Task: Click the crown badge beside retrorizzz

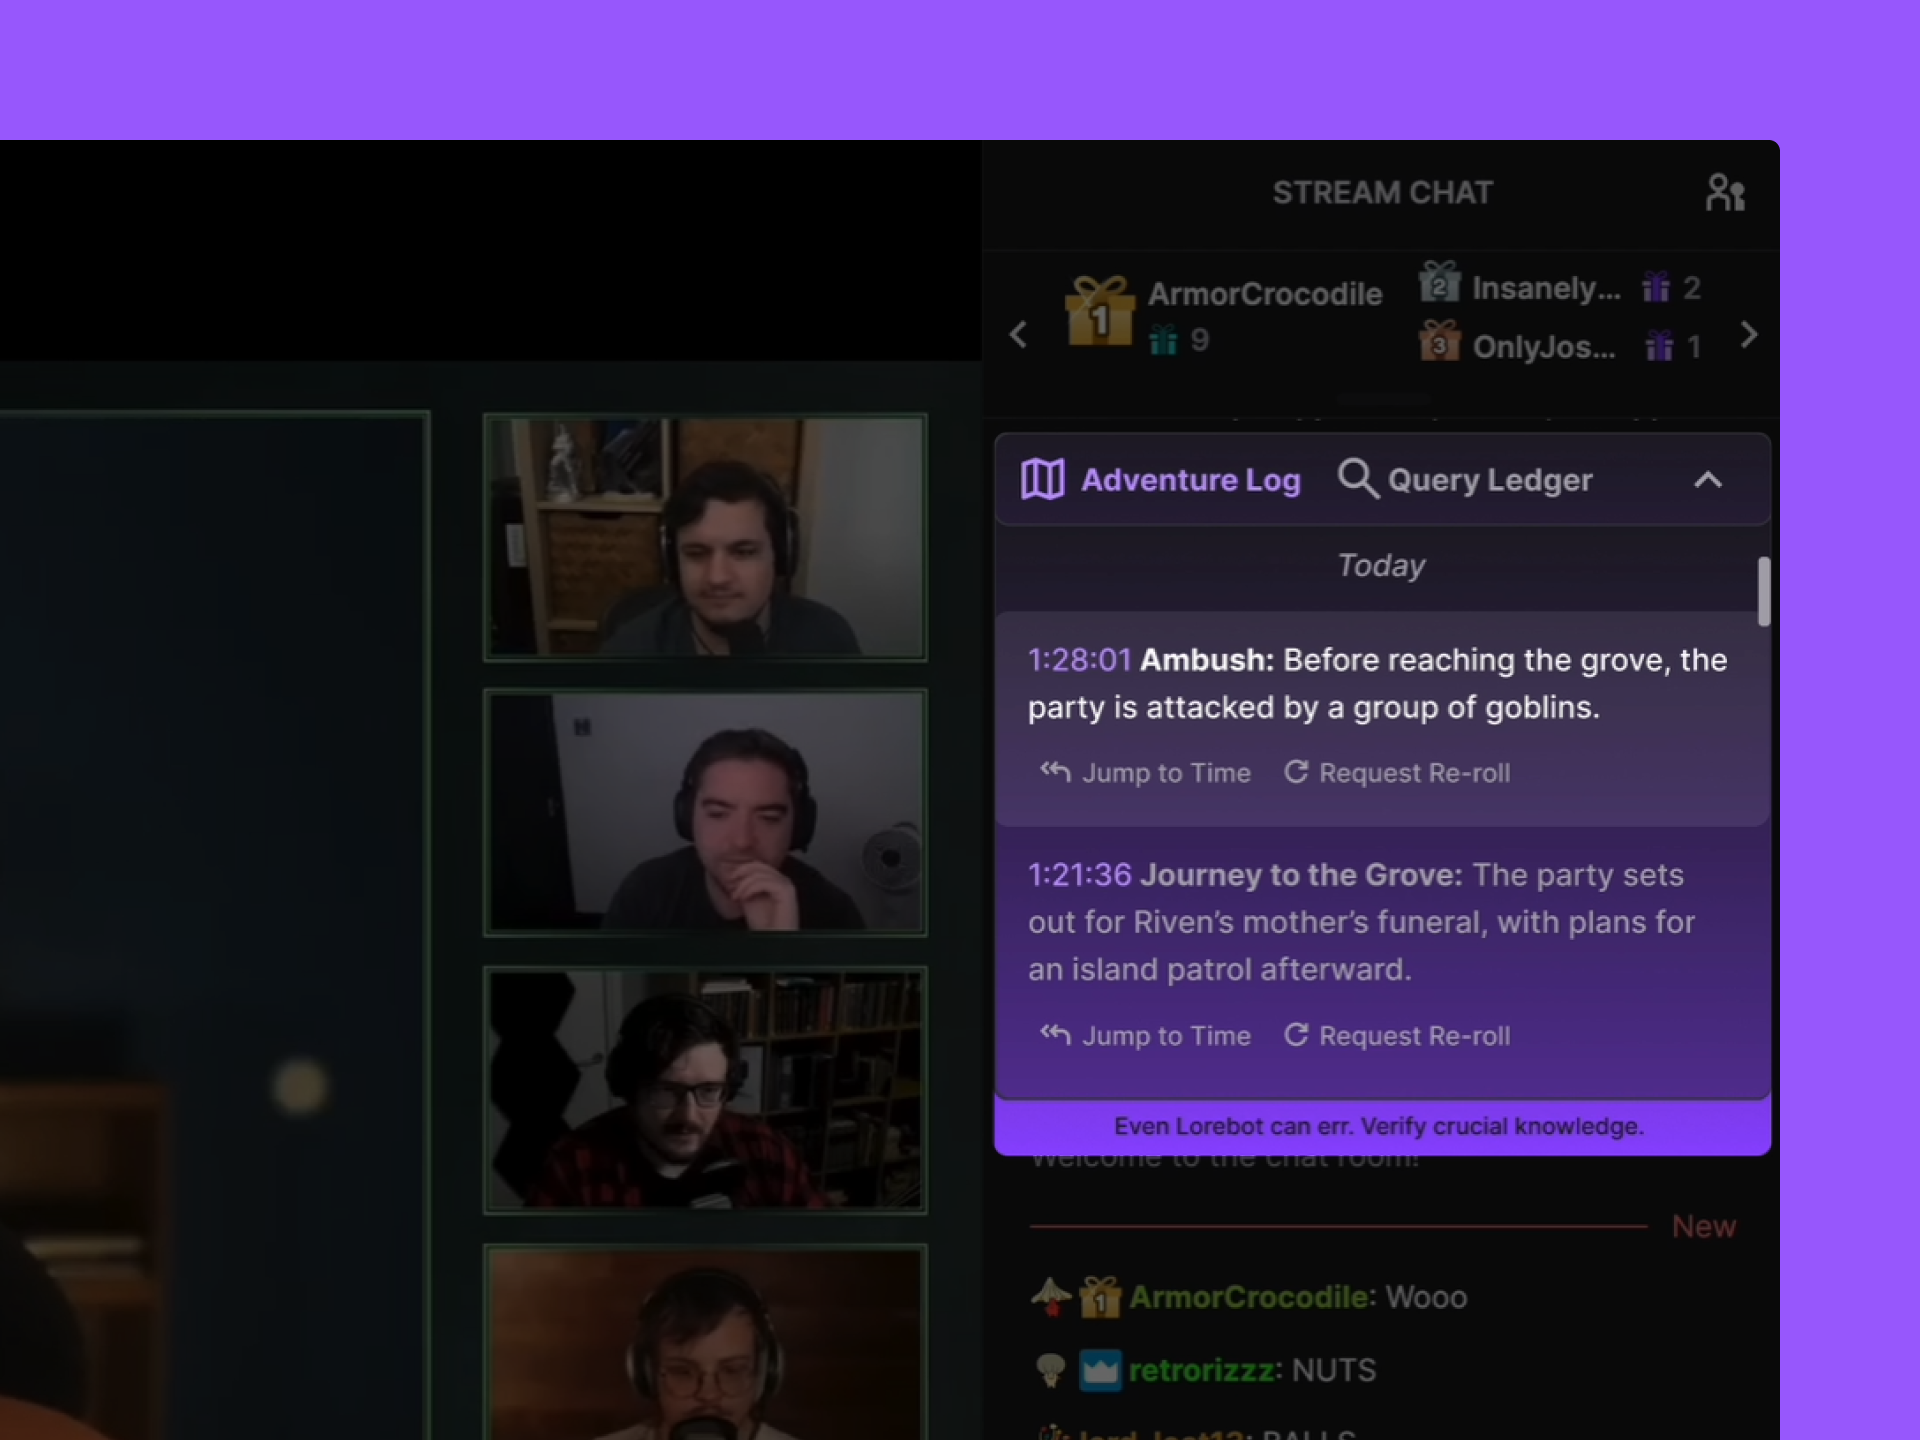Action: click(1100, 1370)
